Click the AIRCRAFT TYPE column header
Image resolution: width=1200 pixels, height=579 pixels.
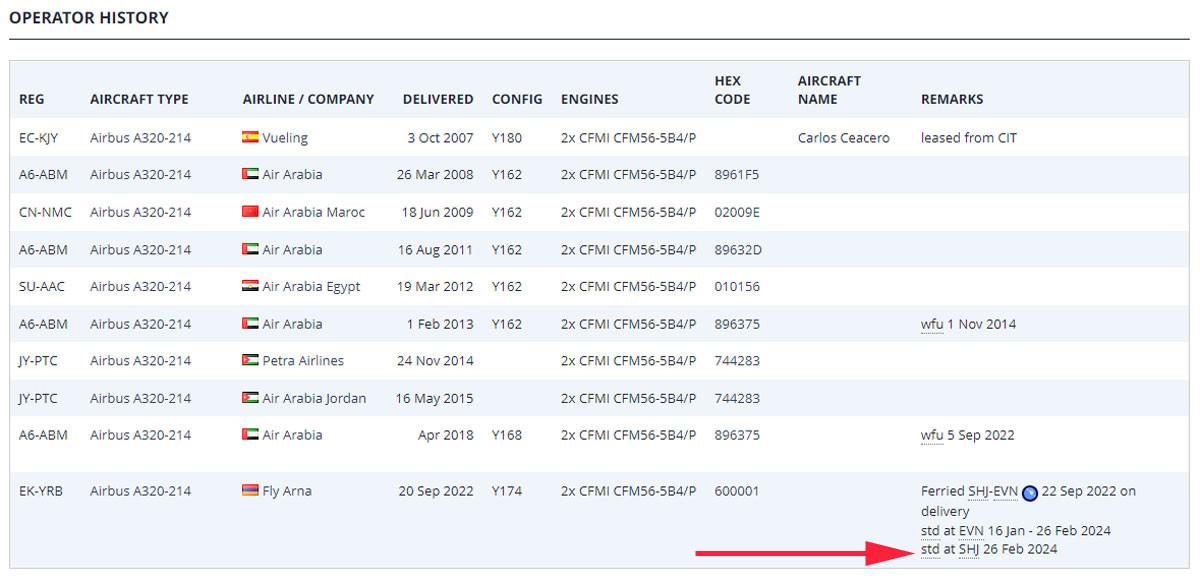pyautogui.click(x=139, y=99)
